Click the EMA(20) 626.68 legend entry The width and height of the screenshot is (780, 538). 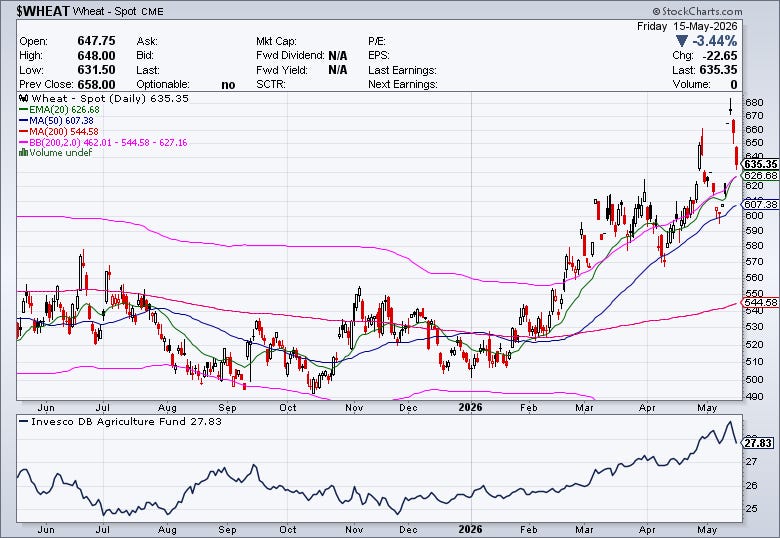[59, 109]
